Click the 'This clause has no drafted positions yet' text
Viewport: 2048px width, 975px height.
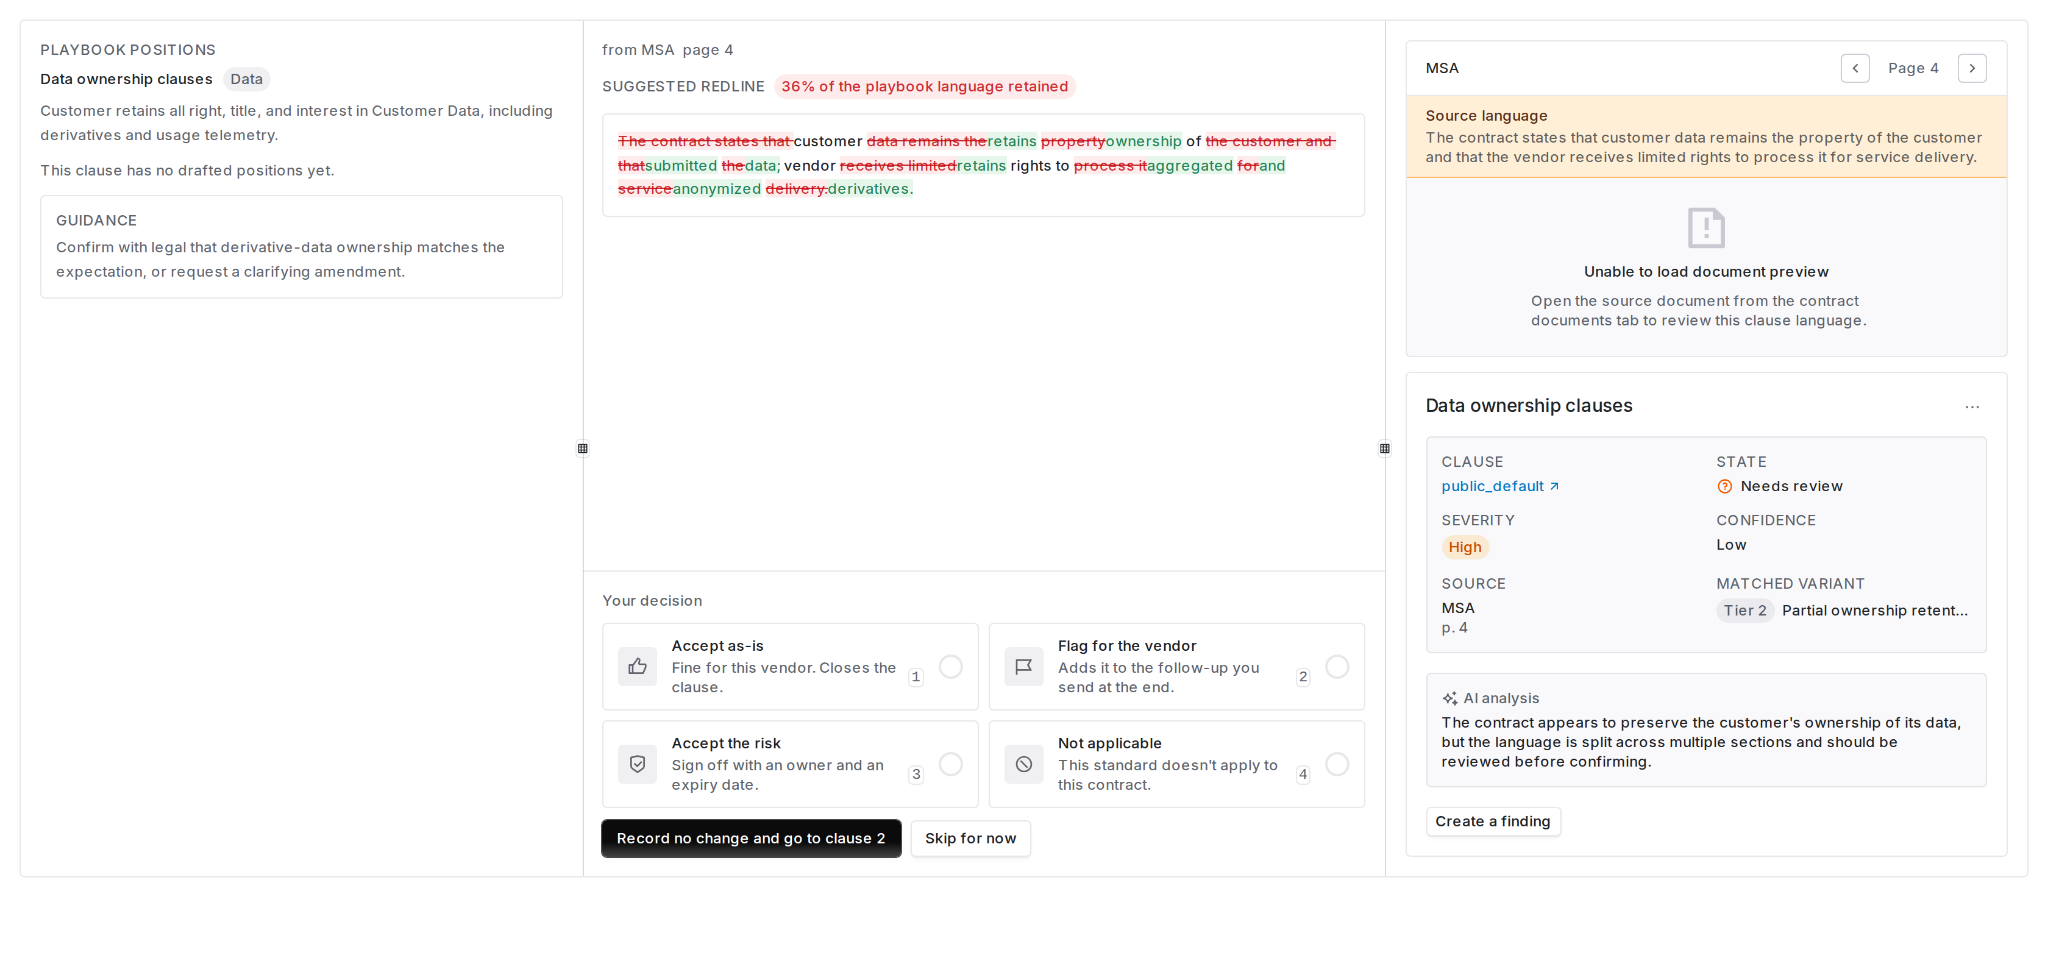click(x=187, y=171)
